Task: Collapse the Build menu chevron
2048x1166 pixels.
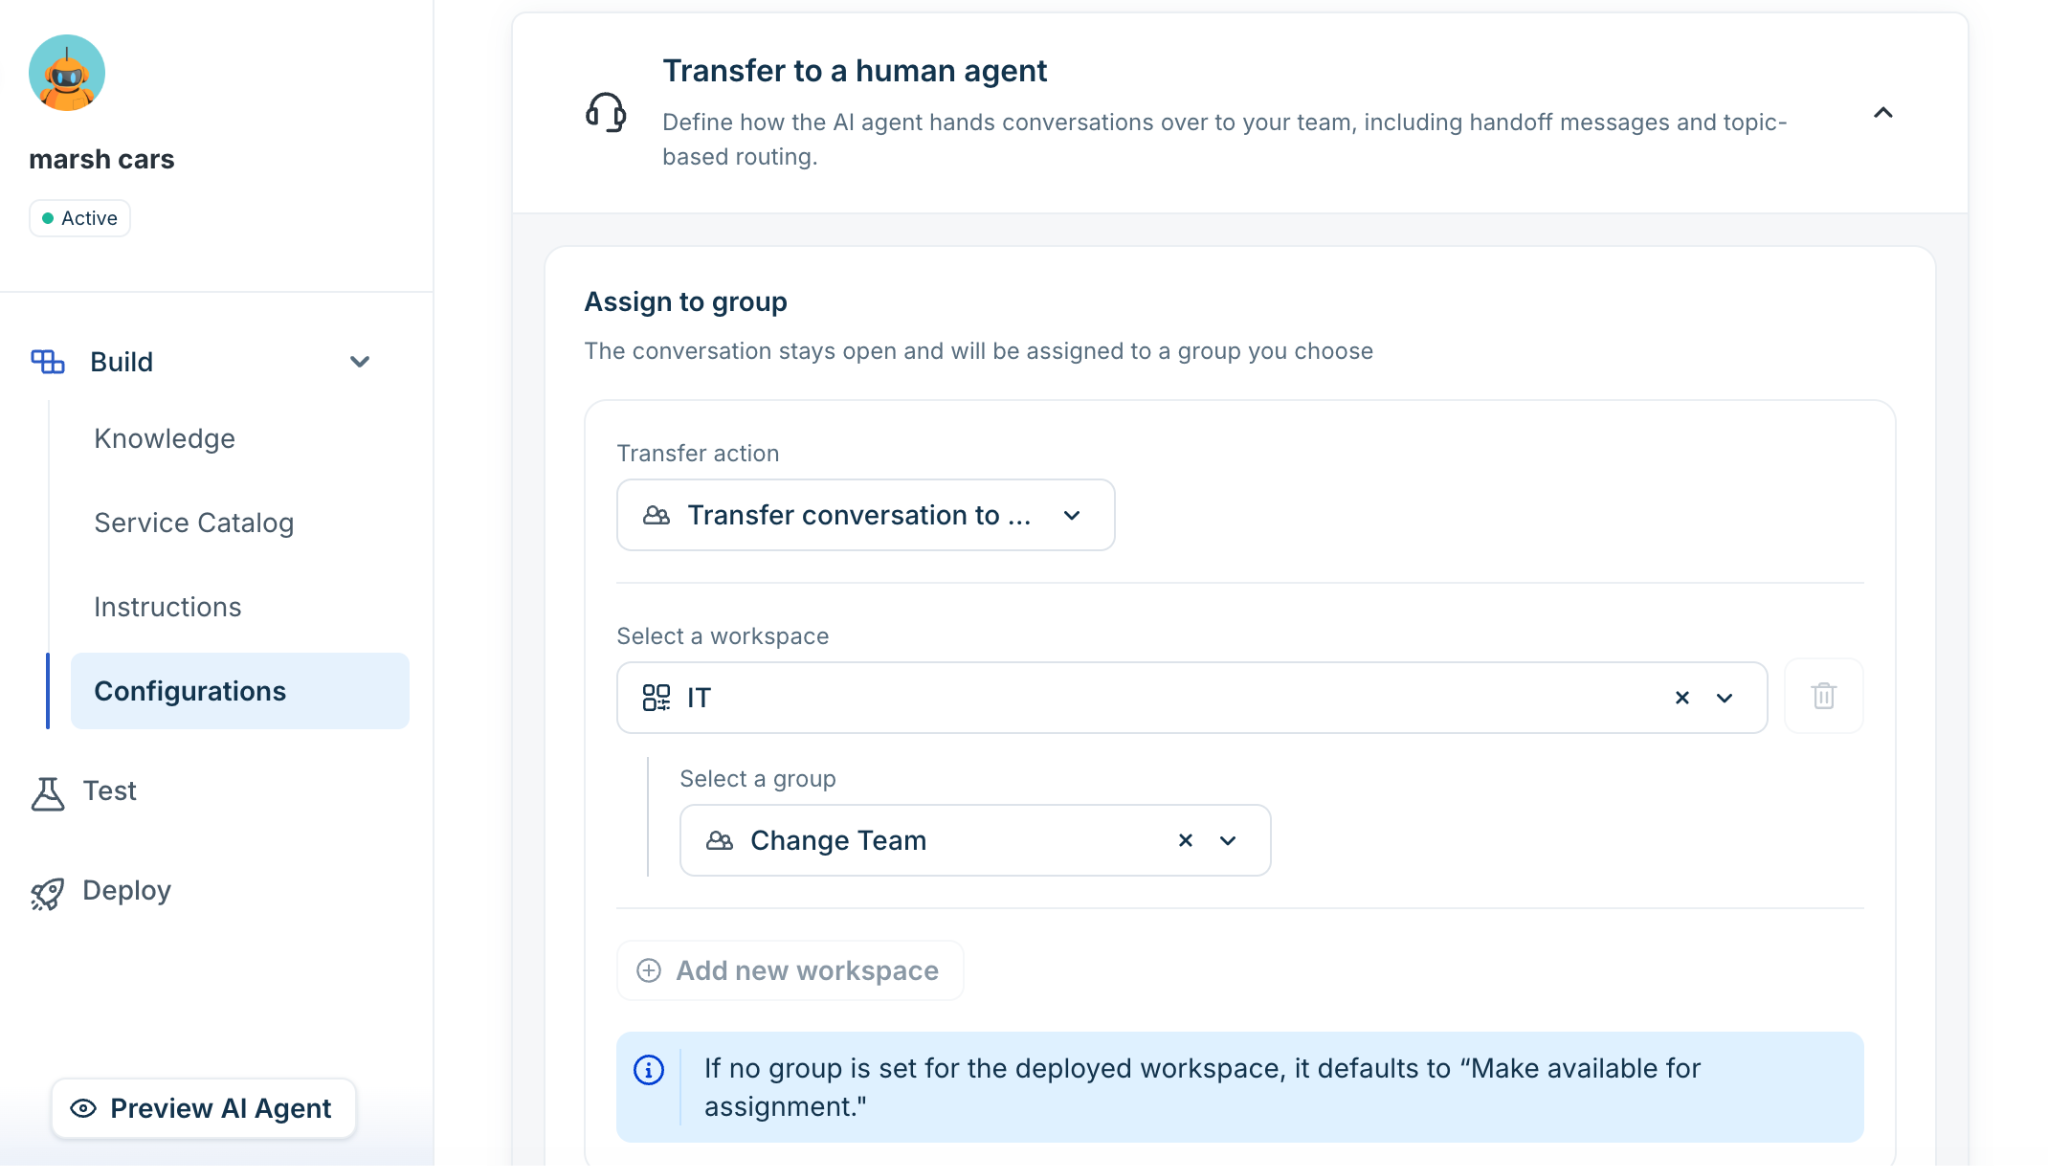Action: click(x=360, y=362)
